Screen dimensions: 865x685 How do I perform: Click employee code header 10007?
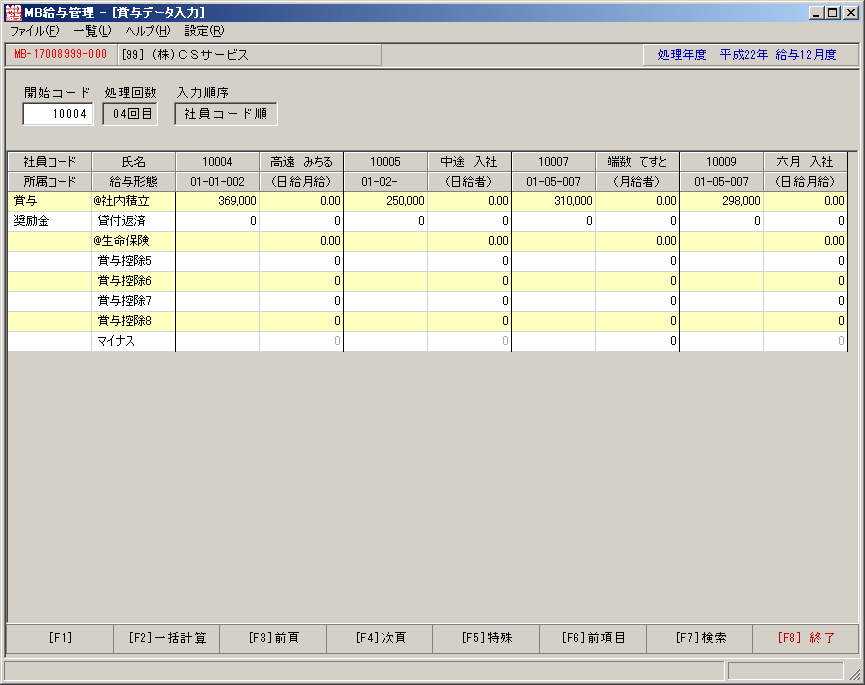(x=553, y=162)
